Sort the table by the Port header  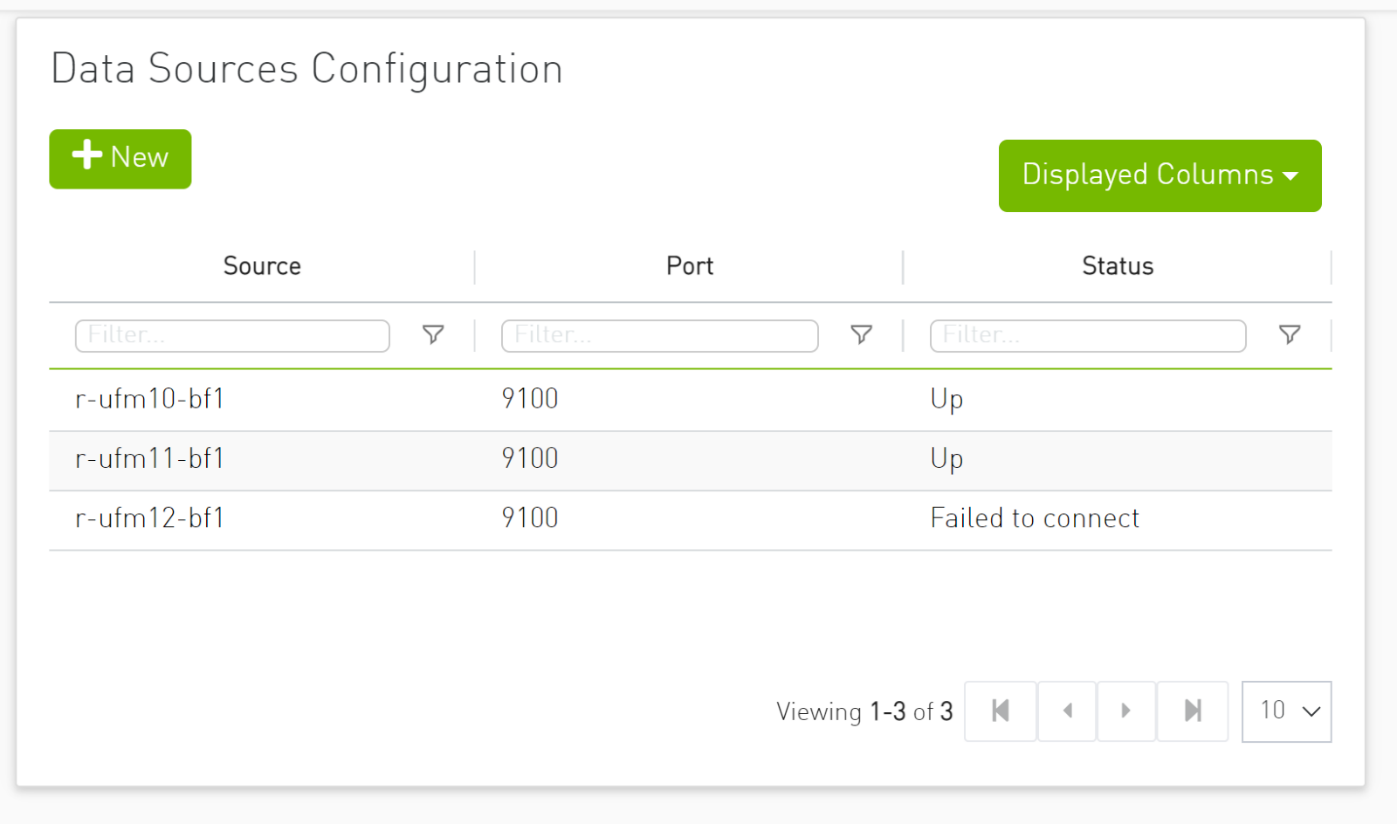(x=689, y=266)
